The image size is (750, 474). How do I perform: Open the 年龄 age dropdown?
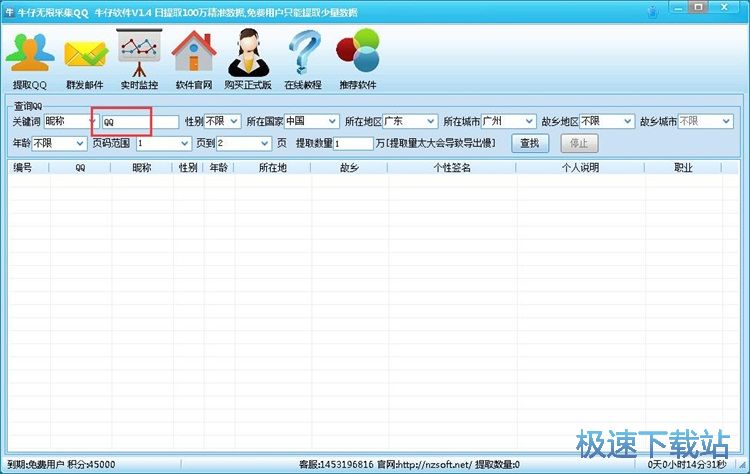tap(59, 143)
